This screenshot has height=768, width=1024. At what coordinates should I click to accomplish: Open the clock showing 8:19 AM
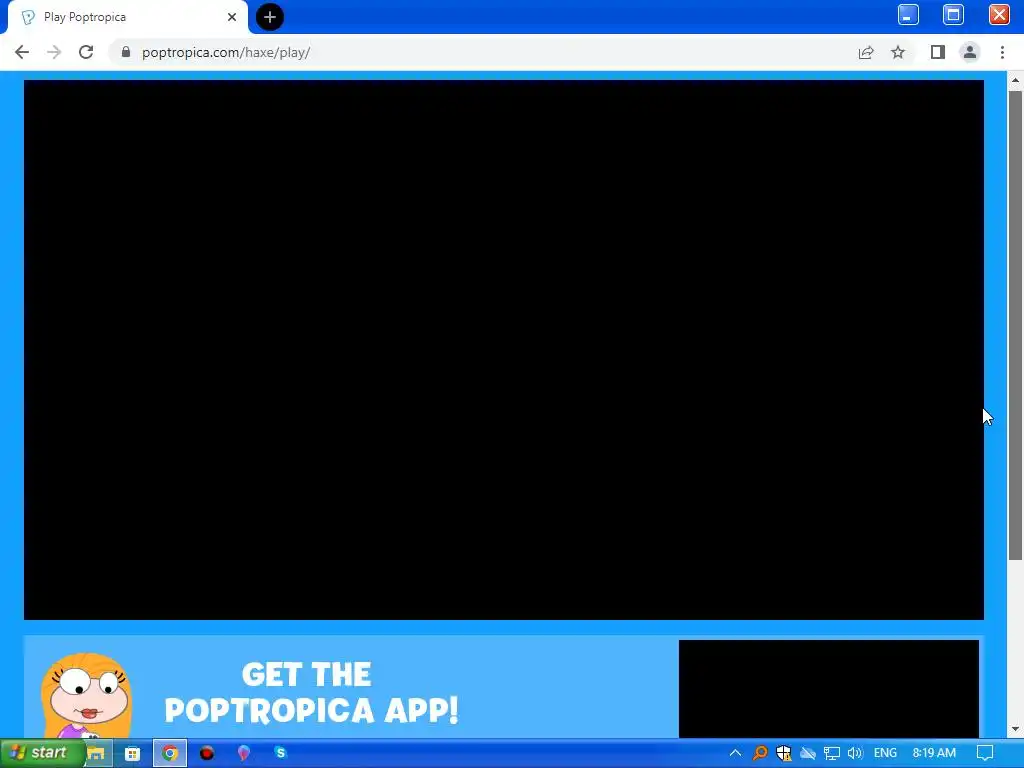[x=935, y=753]
